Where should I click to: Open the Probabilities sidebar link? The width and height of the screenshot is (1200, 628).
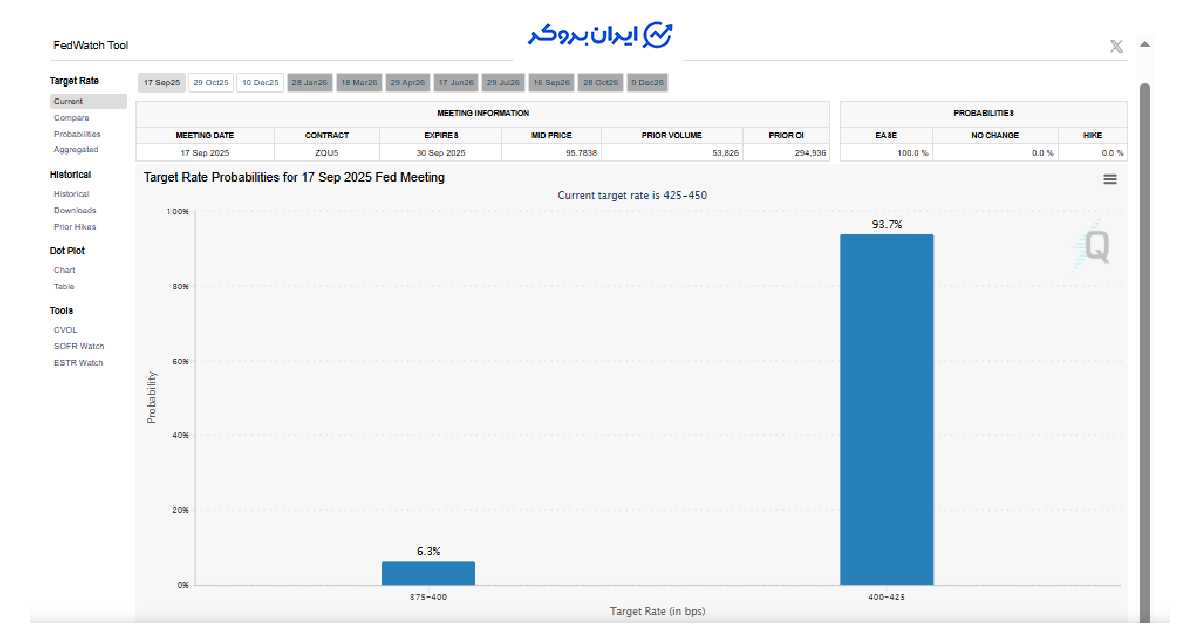(x=77, y=134)
